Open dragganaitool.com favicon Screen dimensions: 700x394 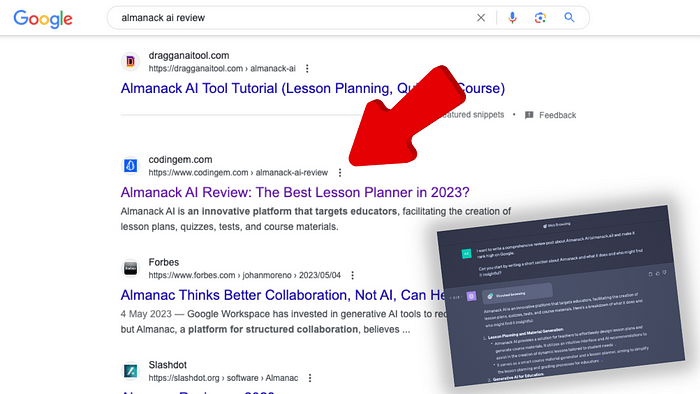click(130, 61)
